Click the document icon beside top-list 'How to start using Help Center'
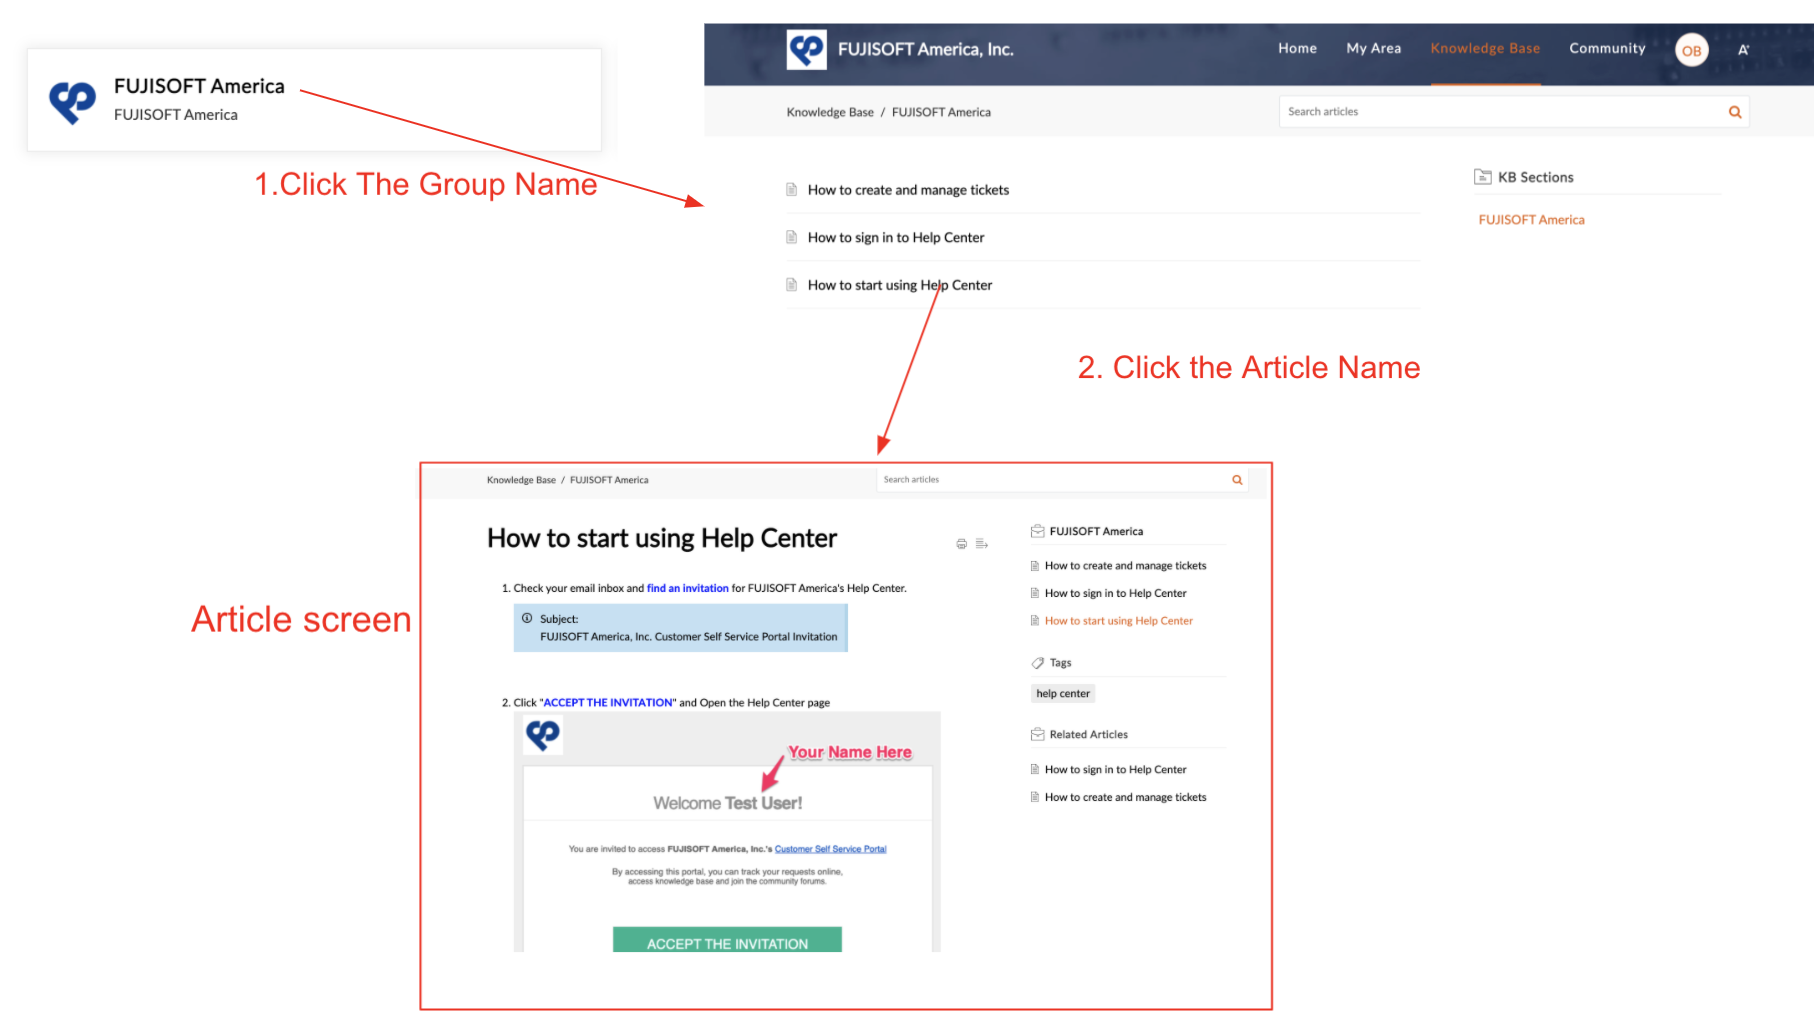This screenshot has width=1814, height=1036. pyautogui.click(x=792, y=285)
